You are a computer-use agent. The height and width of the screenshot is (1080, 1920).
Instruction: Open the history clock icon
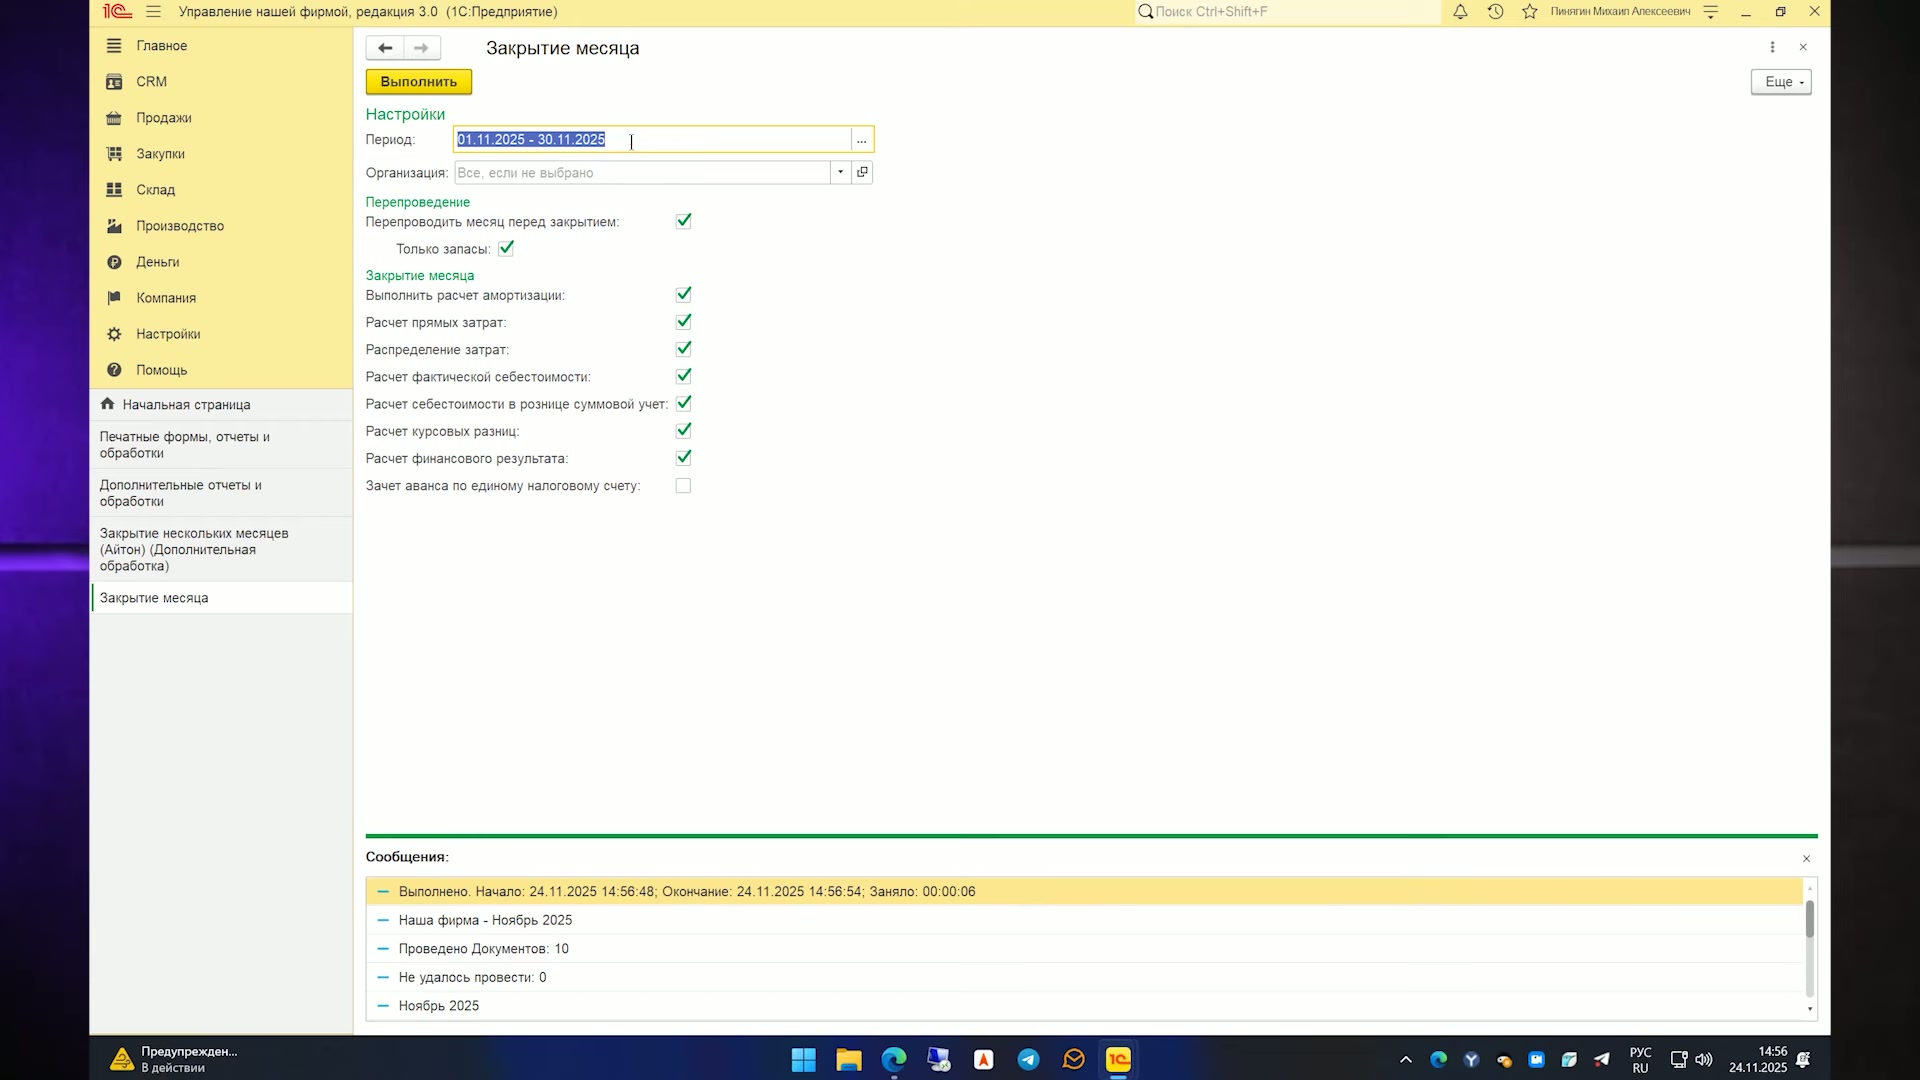click(1495, 12)
